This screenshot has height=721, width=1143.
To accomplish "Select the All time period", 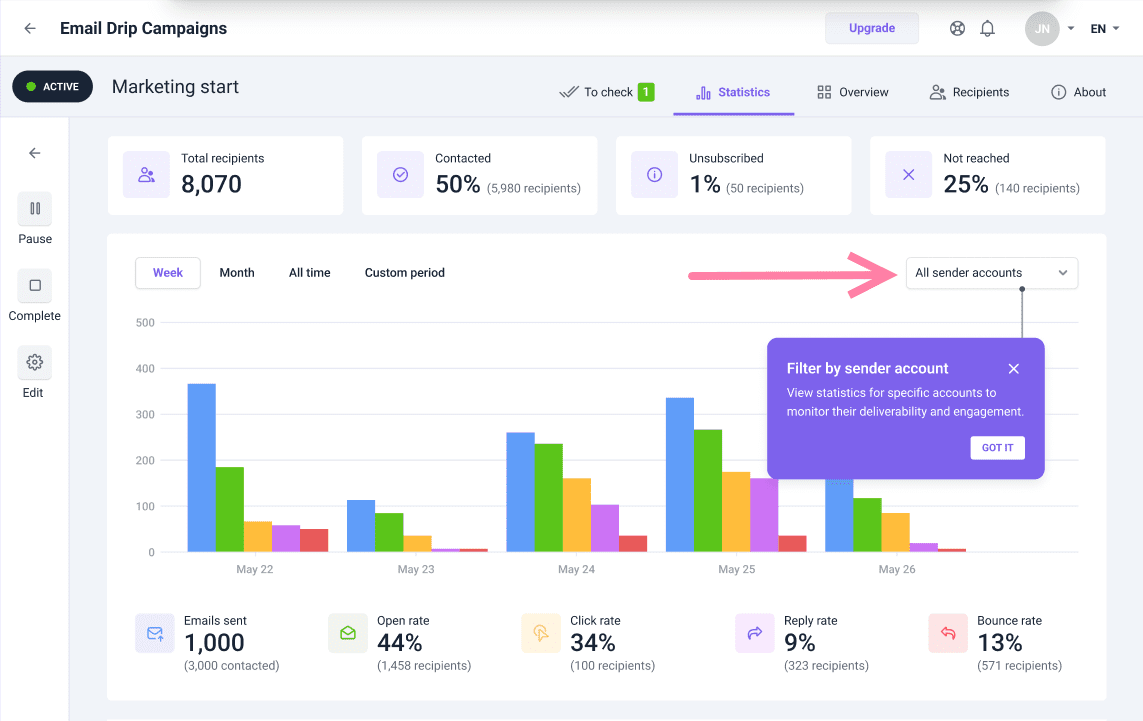I will click(x=309, y=273).
